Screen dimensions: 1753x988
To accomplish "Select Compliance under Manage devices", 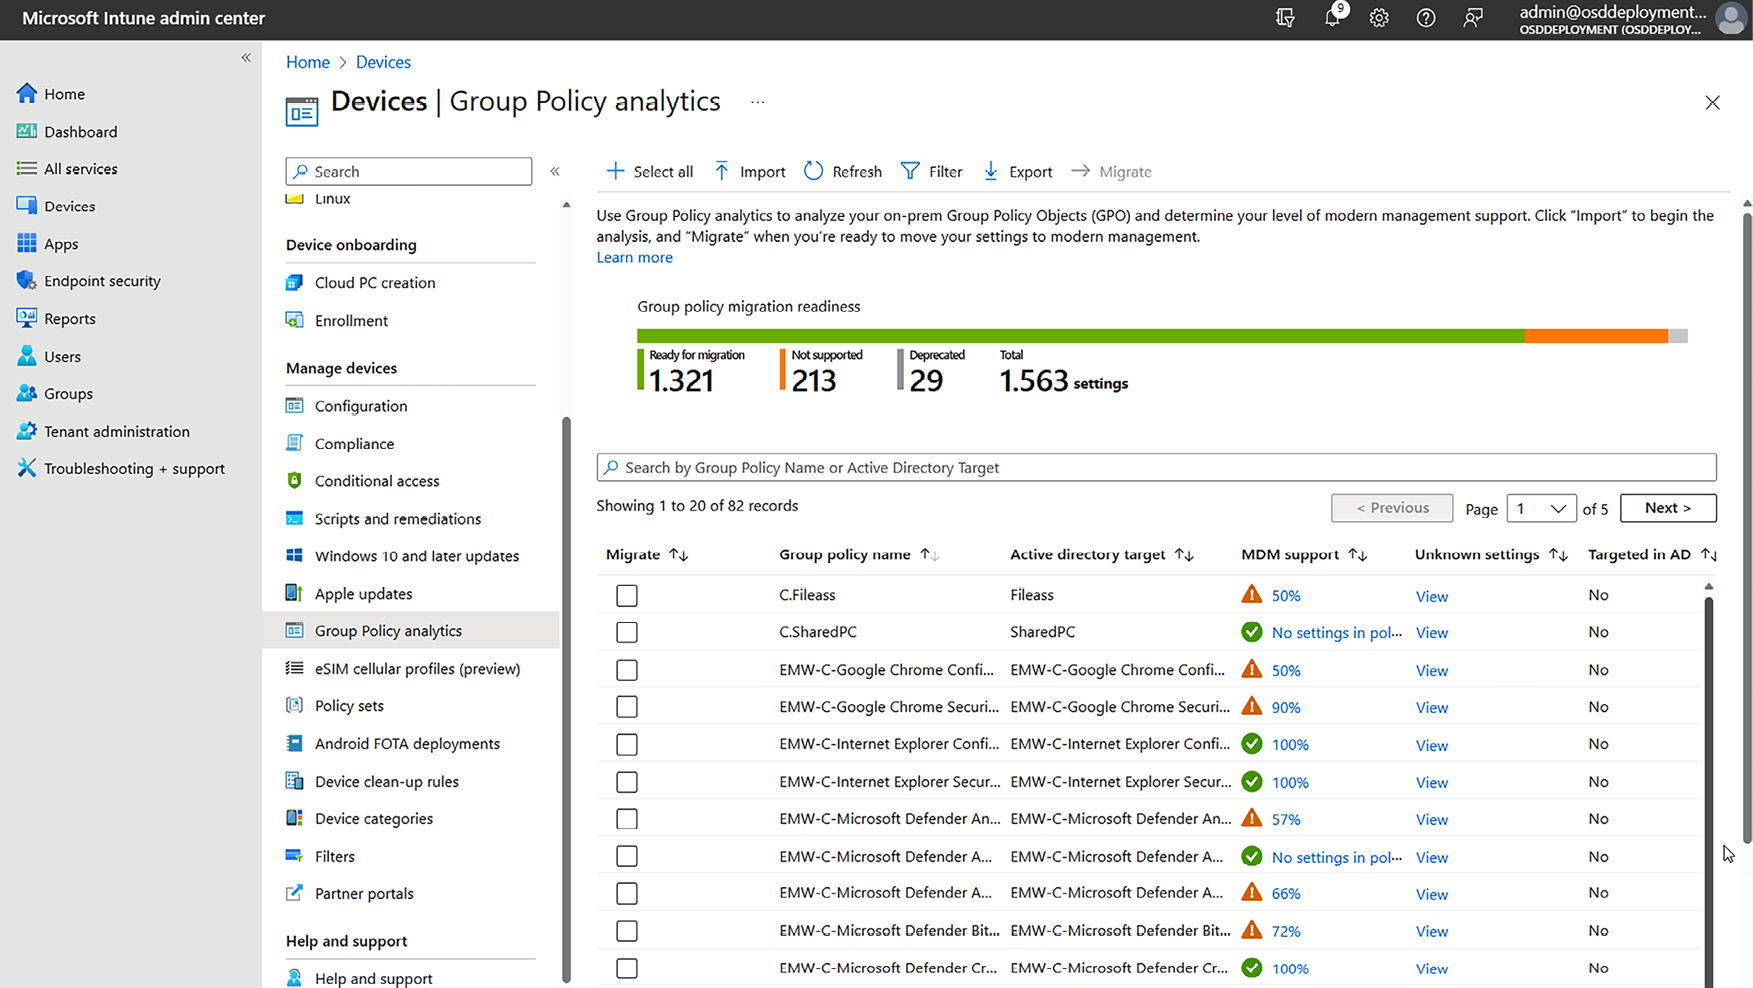I will click(x=354, y=443).
